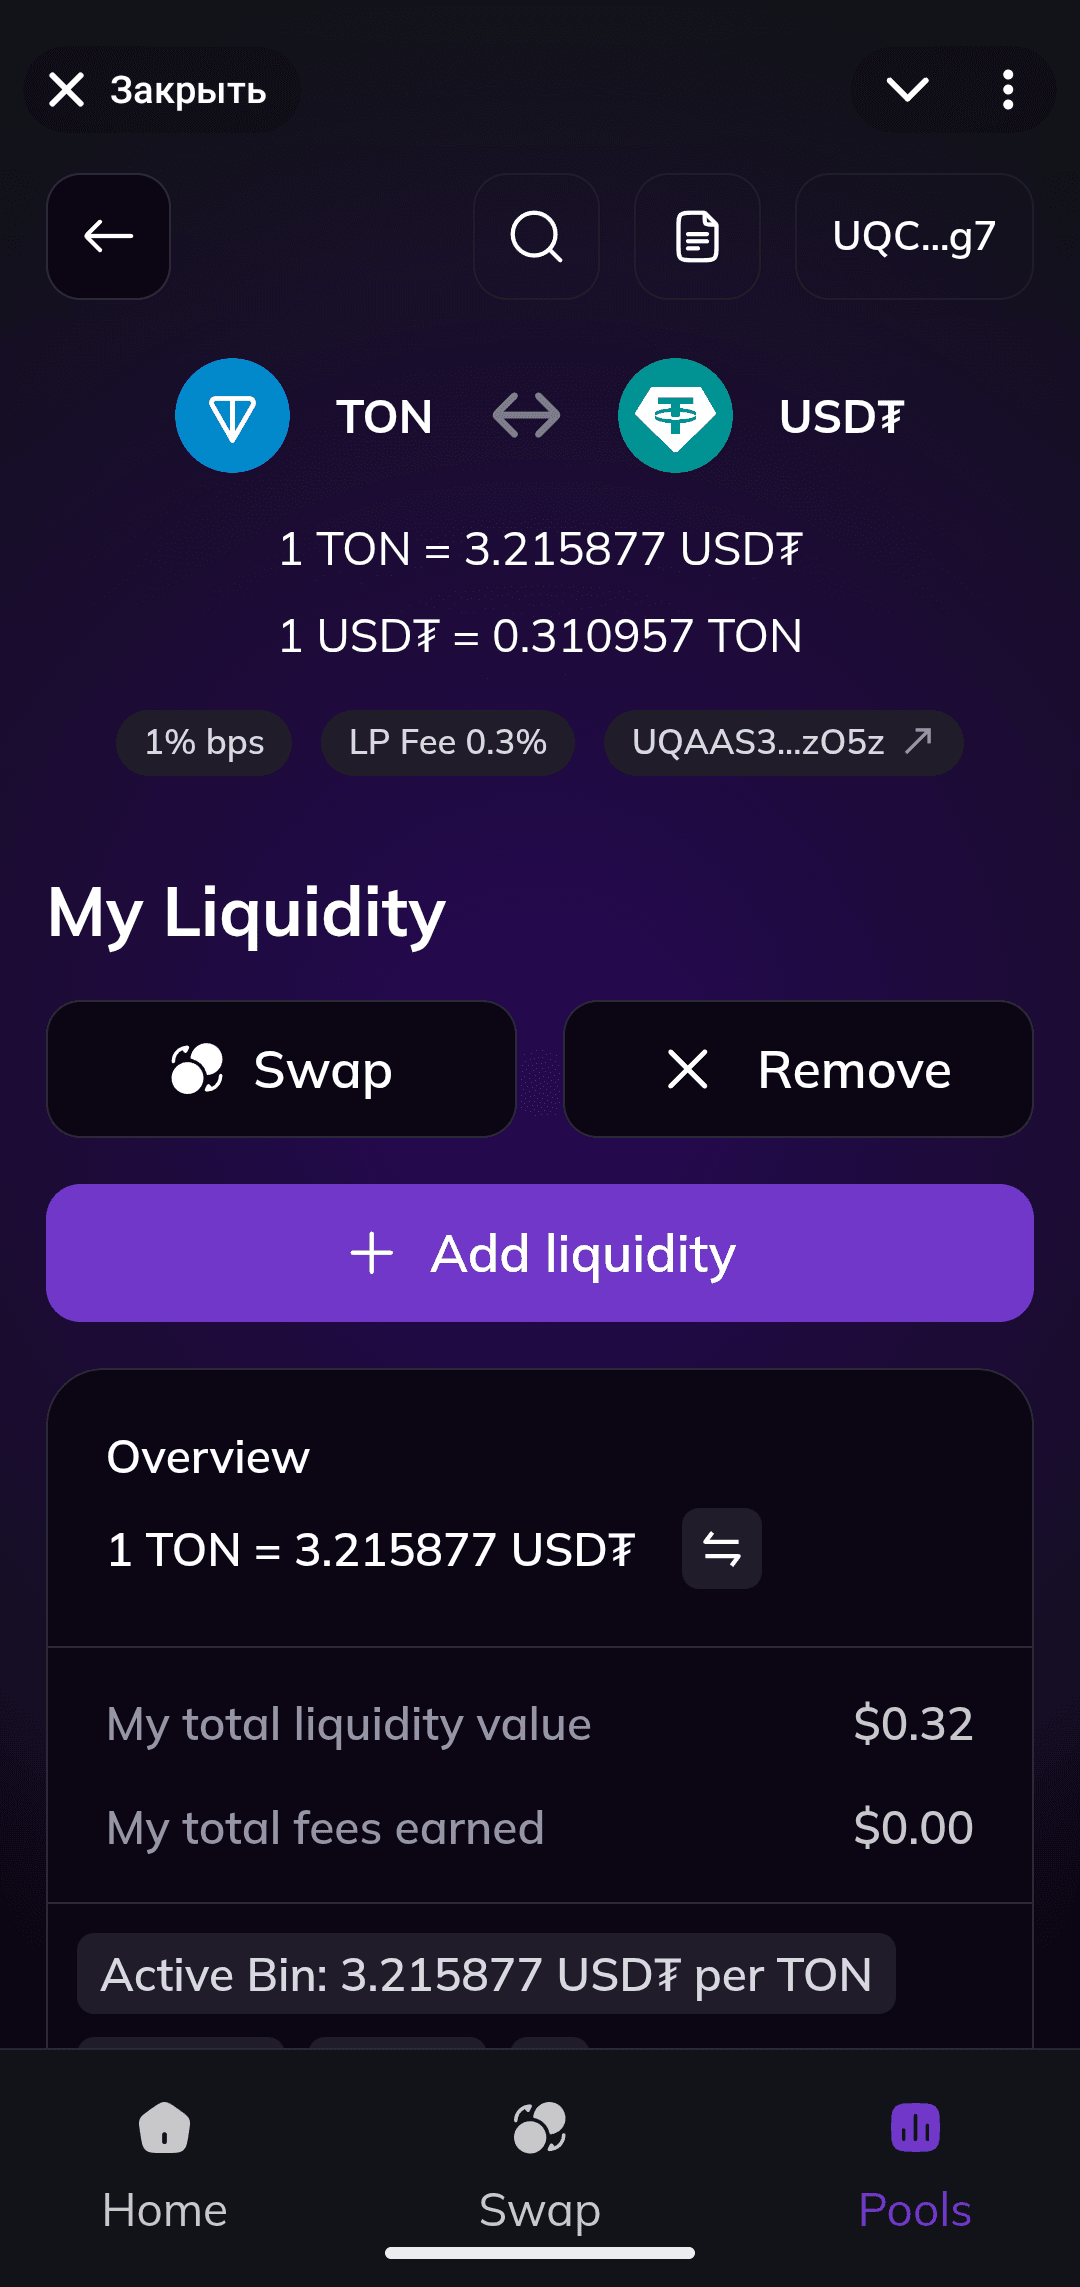Open the UQAAS3...zO5z pool address link
1080x2287 pixels.
[783, 743]
